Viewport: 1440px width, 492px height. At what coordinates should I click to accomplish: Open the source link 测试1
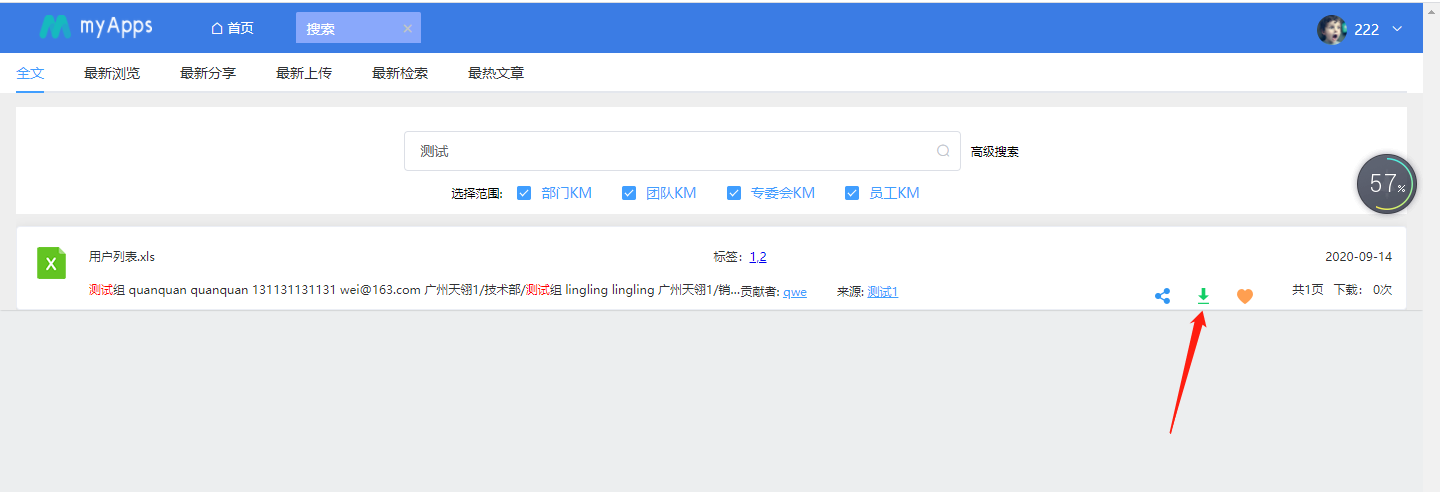point(883,292)
